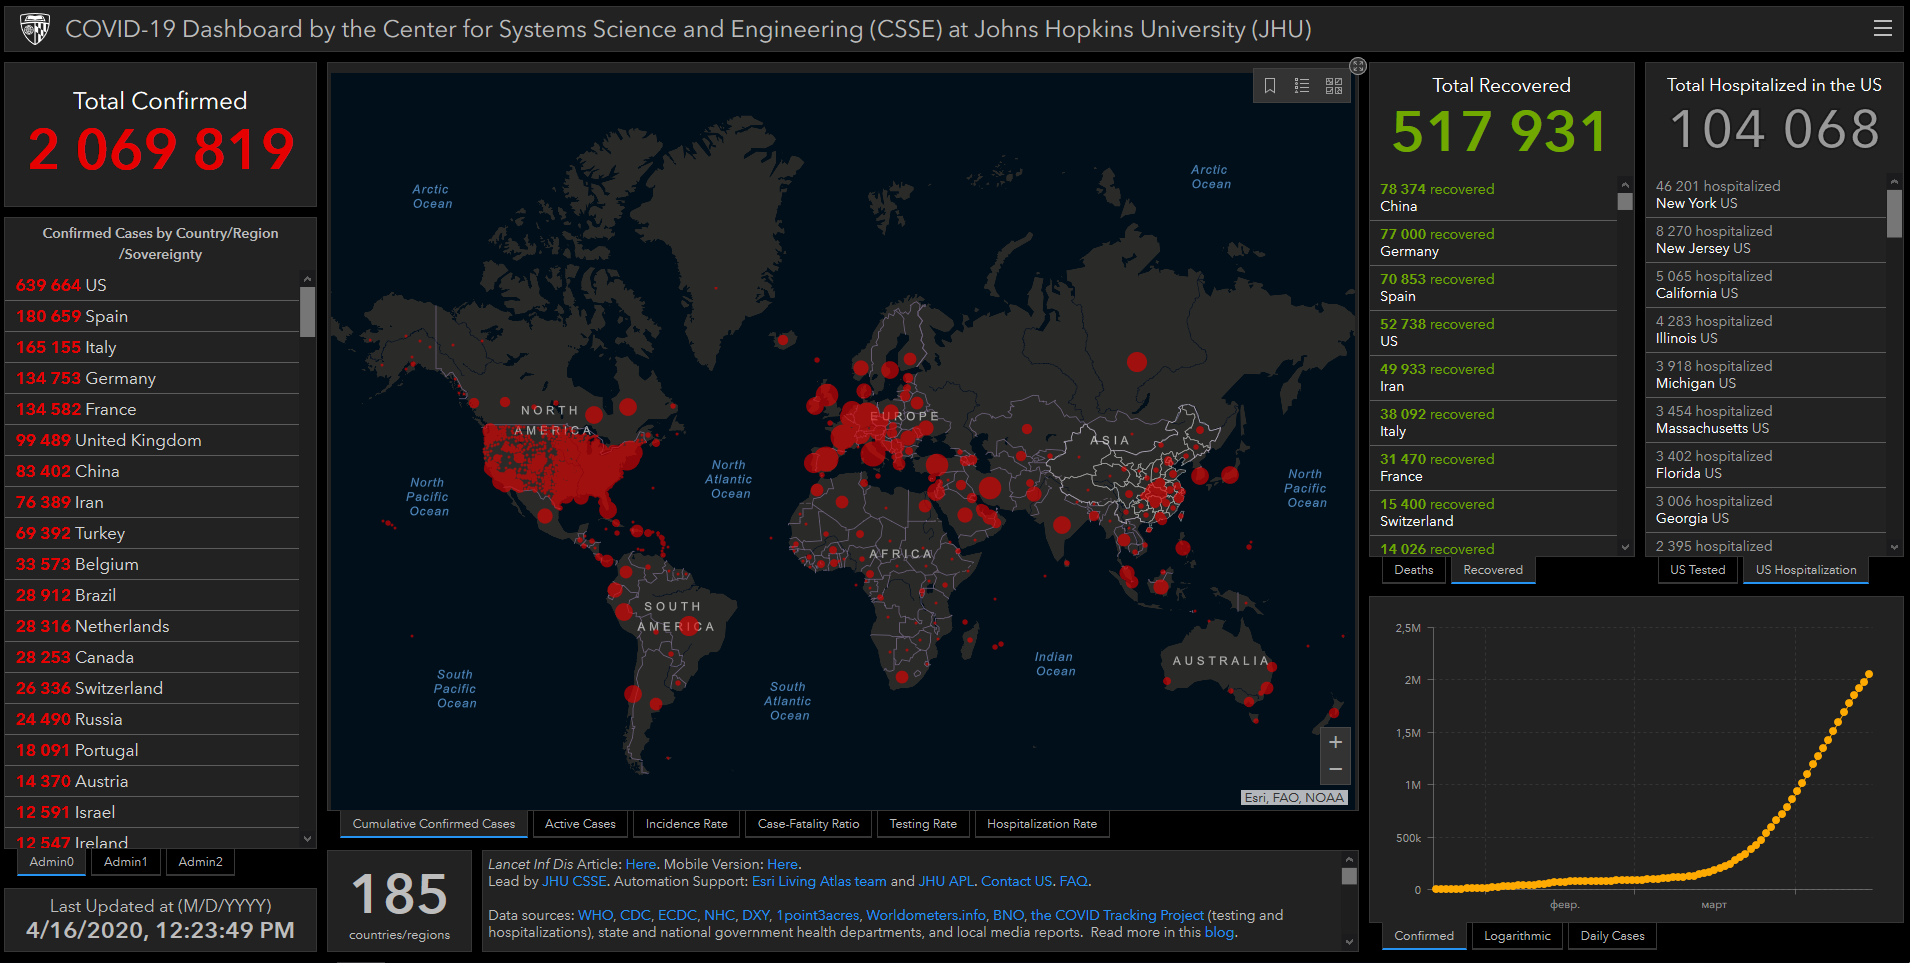Click the last data point on chart
The image size is (1910, 963).
point(1869,674)
